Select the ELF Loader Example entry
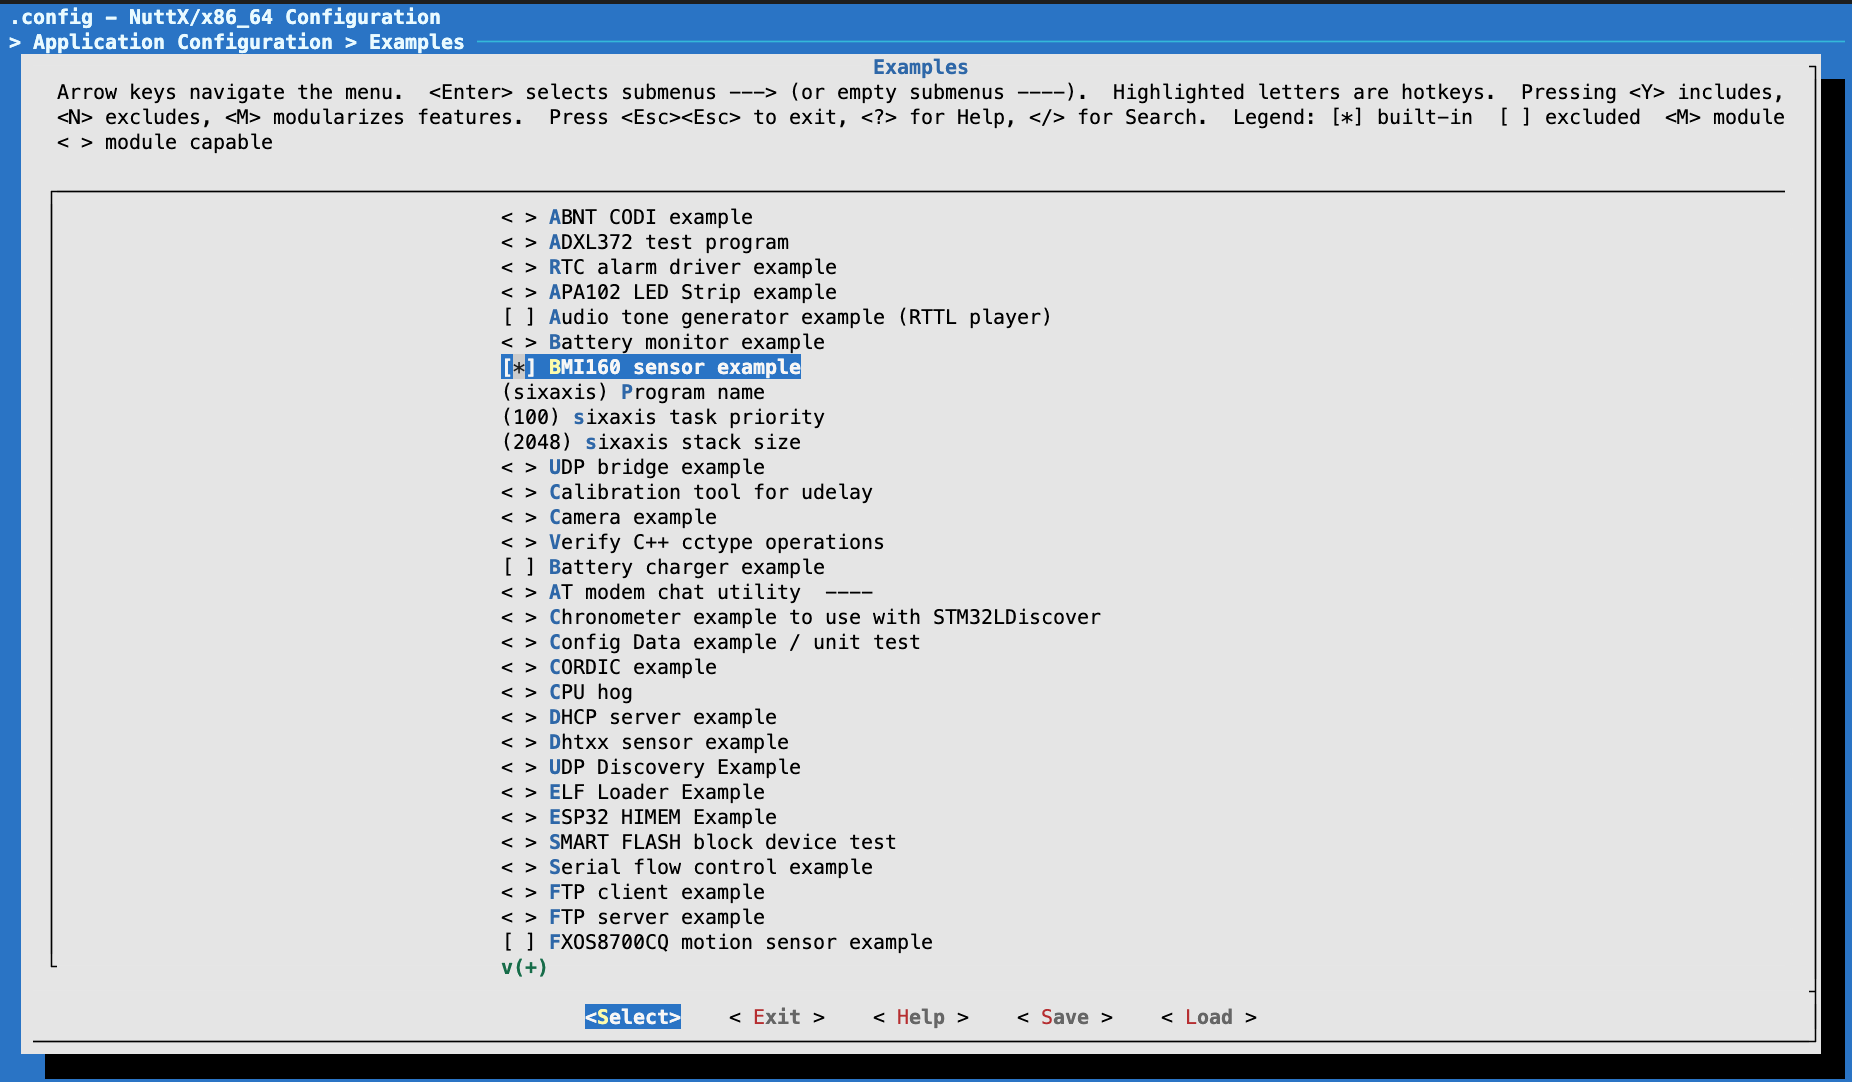1852x1082 pixels. click(656, 792)
